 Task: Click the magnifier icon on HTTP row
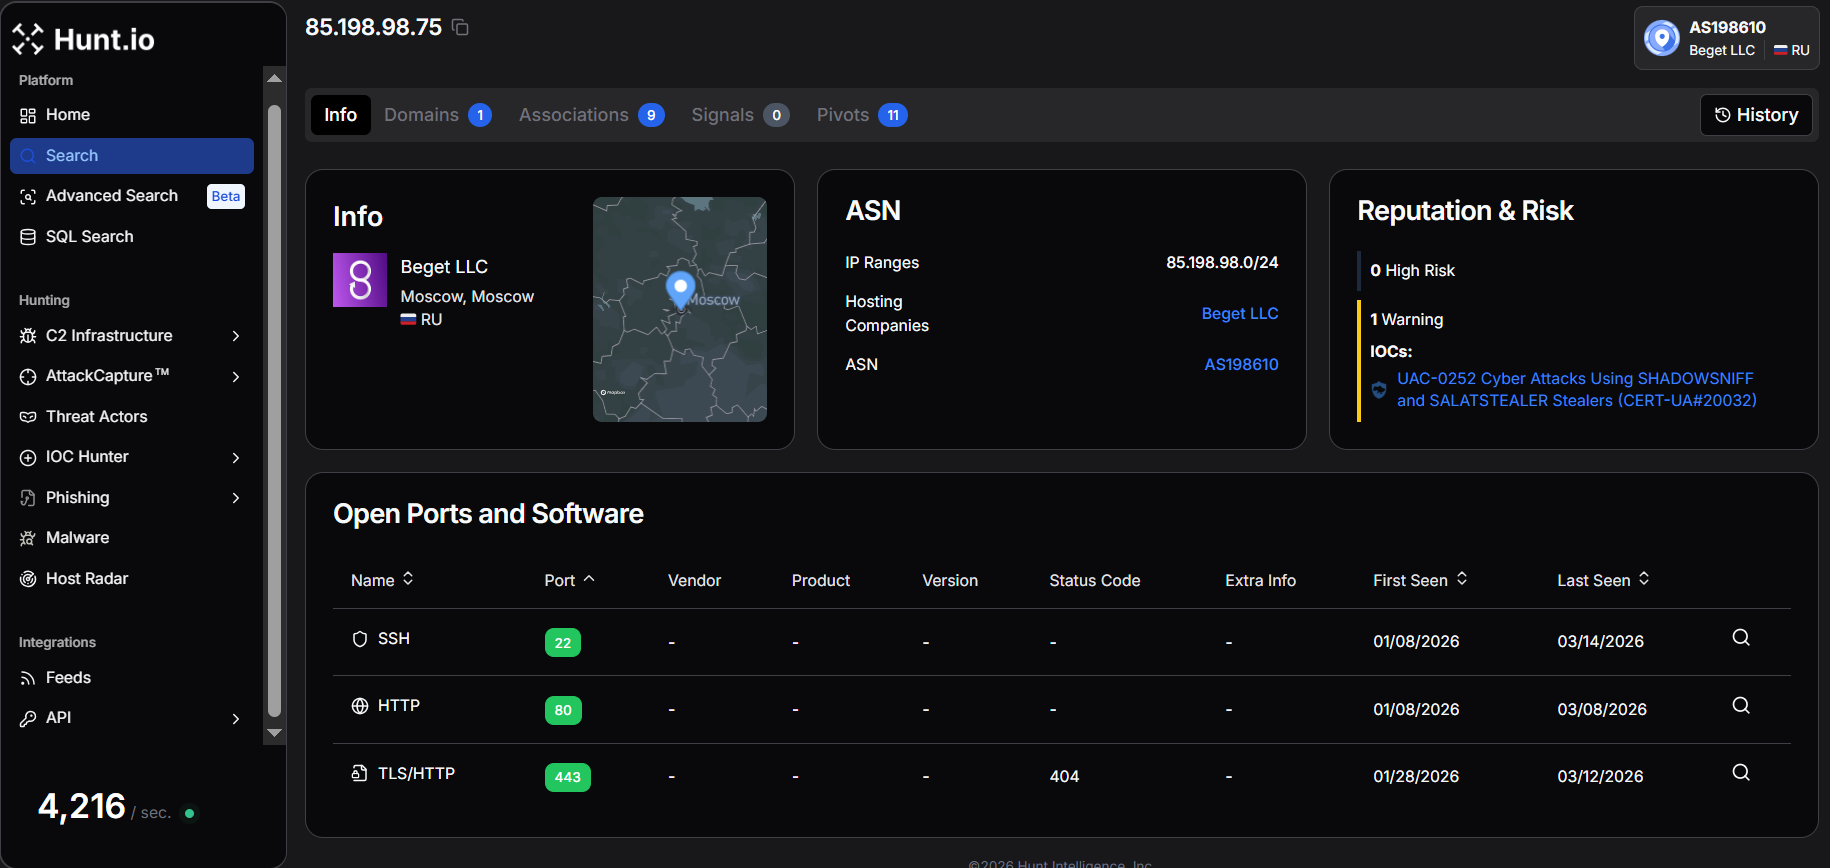point(1740,706)
